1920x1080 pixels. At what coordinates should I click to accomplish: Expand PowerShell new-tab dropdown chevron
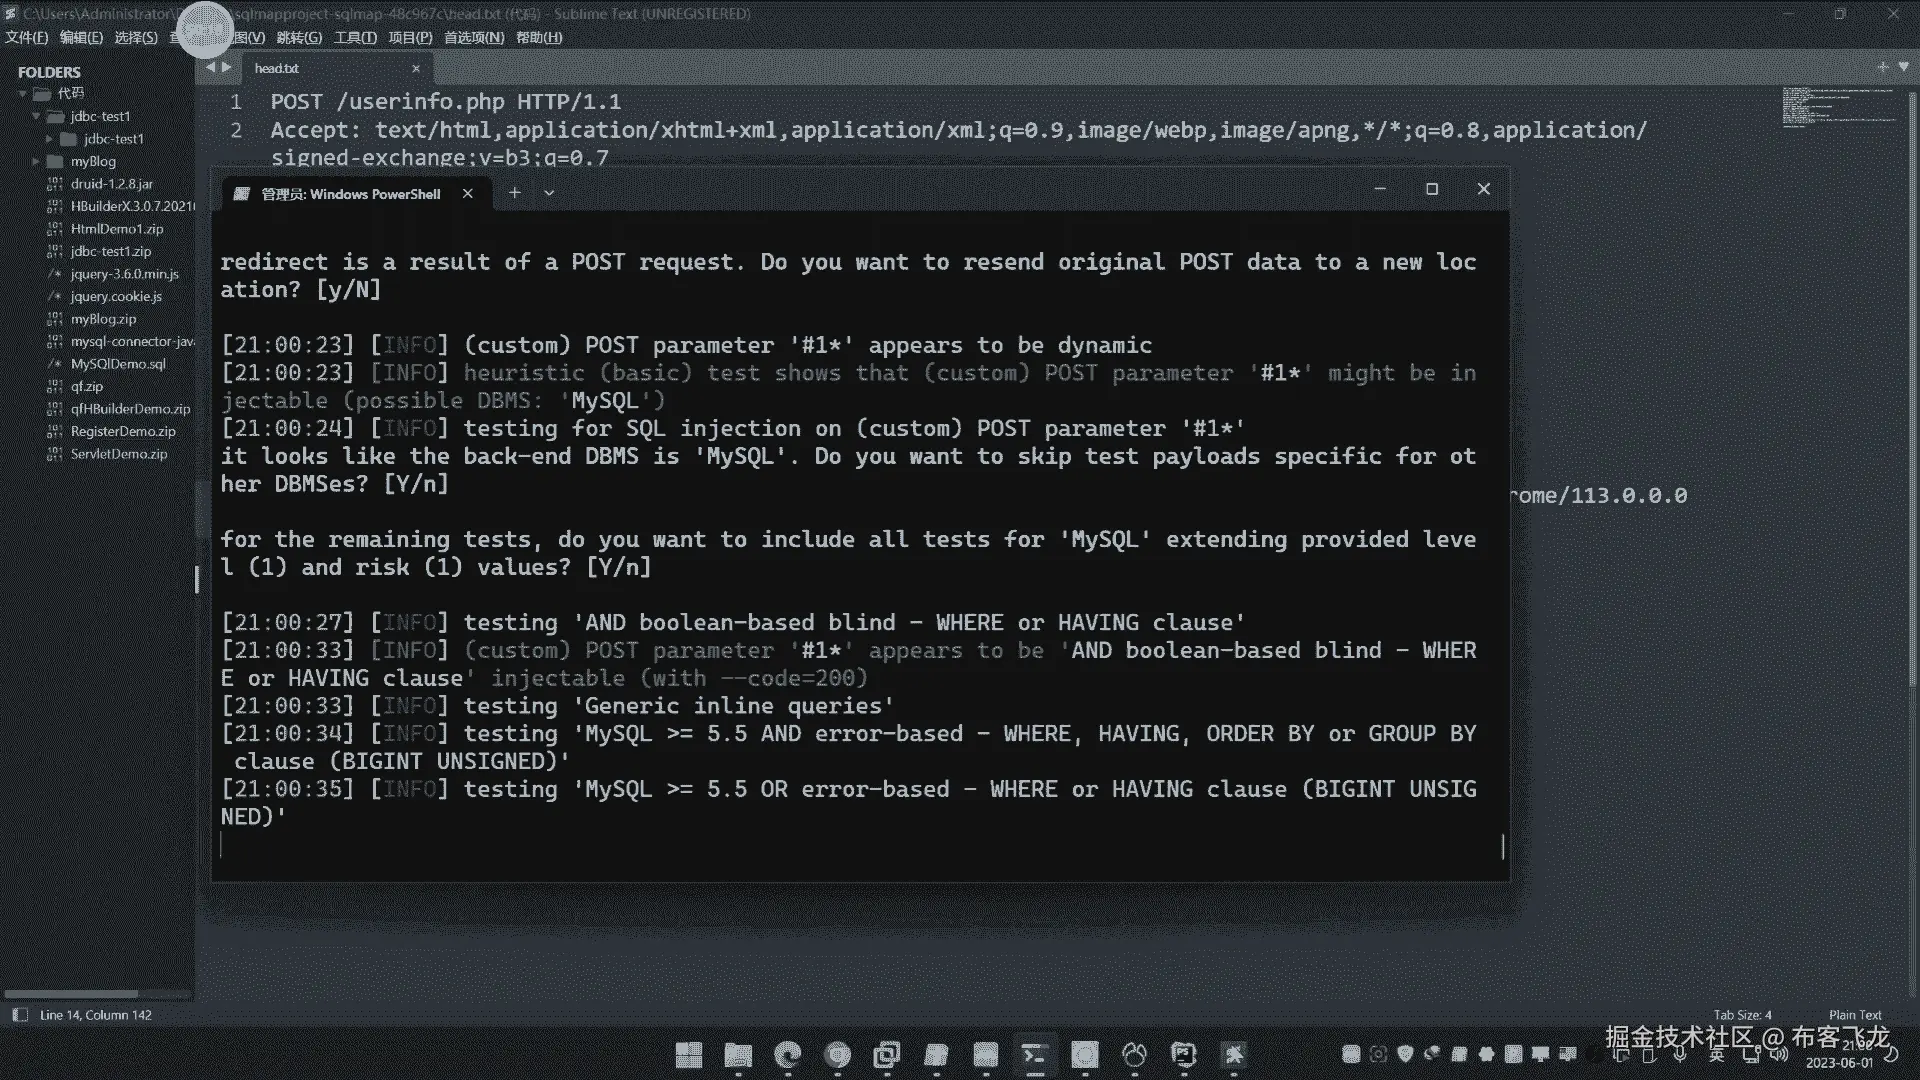(549, 193)
